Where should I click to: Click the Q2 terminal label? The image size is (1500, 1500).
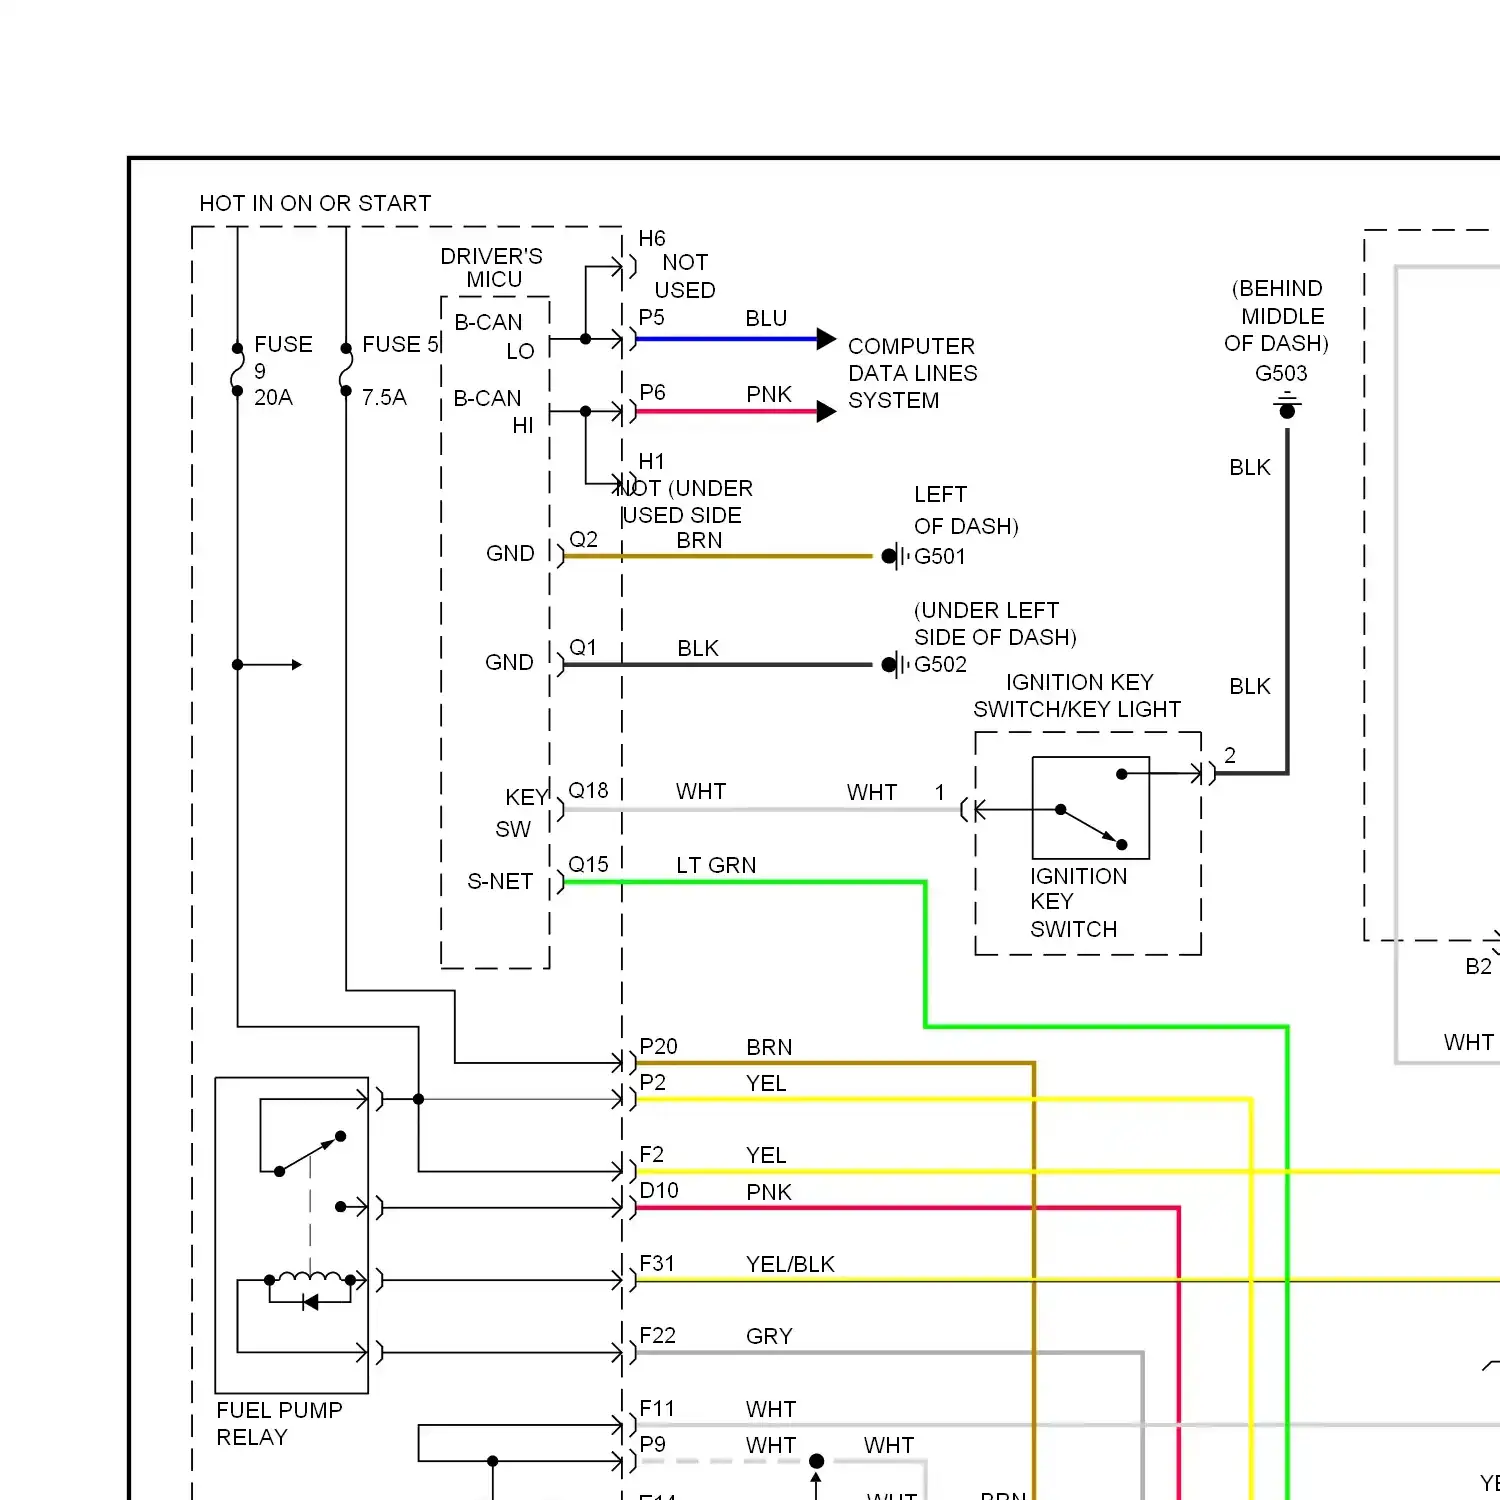coord(583,539)
